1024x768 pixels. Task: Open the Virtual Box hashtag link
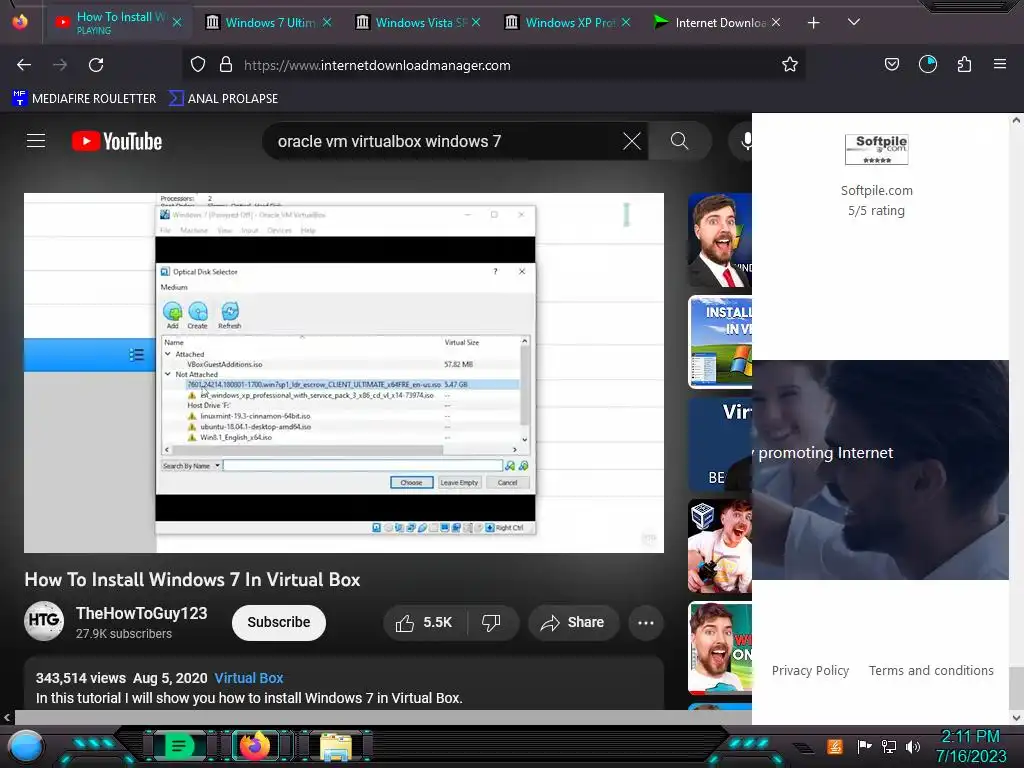pos(249,678)
